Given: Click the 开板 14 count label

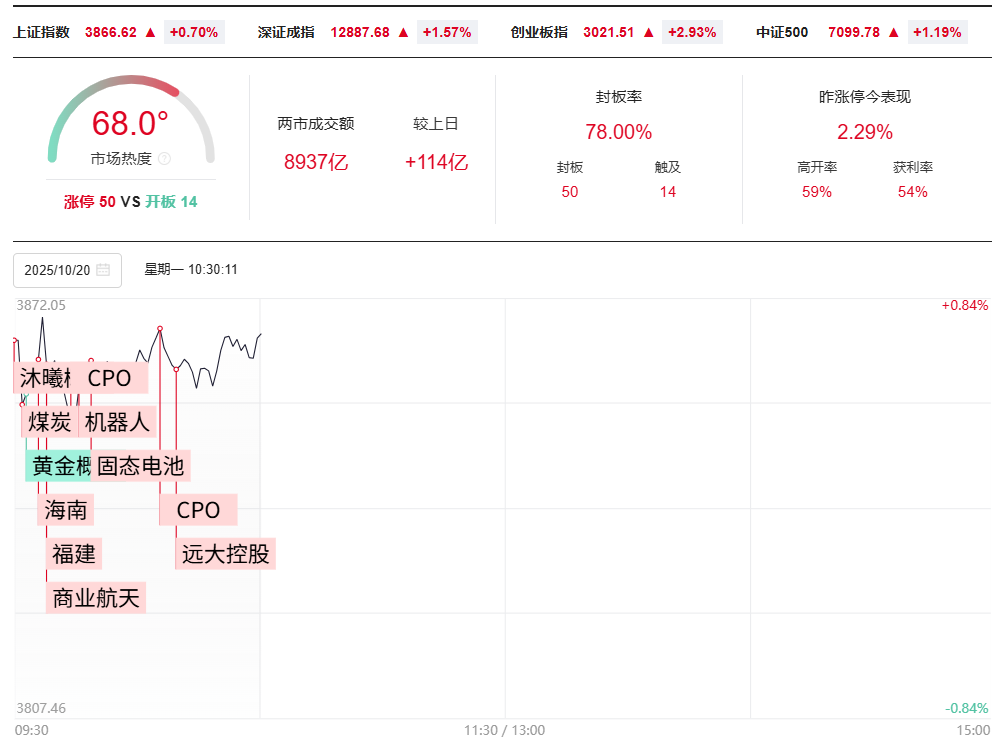Looking at the screenshot, I should (172, 202).
